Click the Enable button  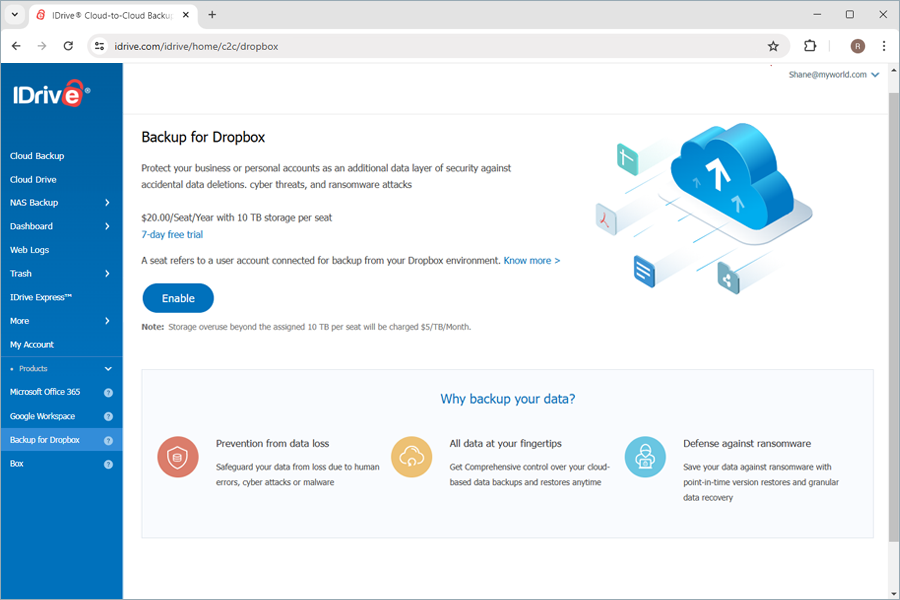(178, 298)
